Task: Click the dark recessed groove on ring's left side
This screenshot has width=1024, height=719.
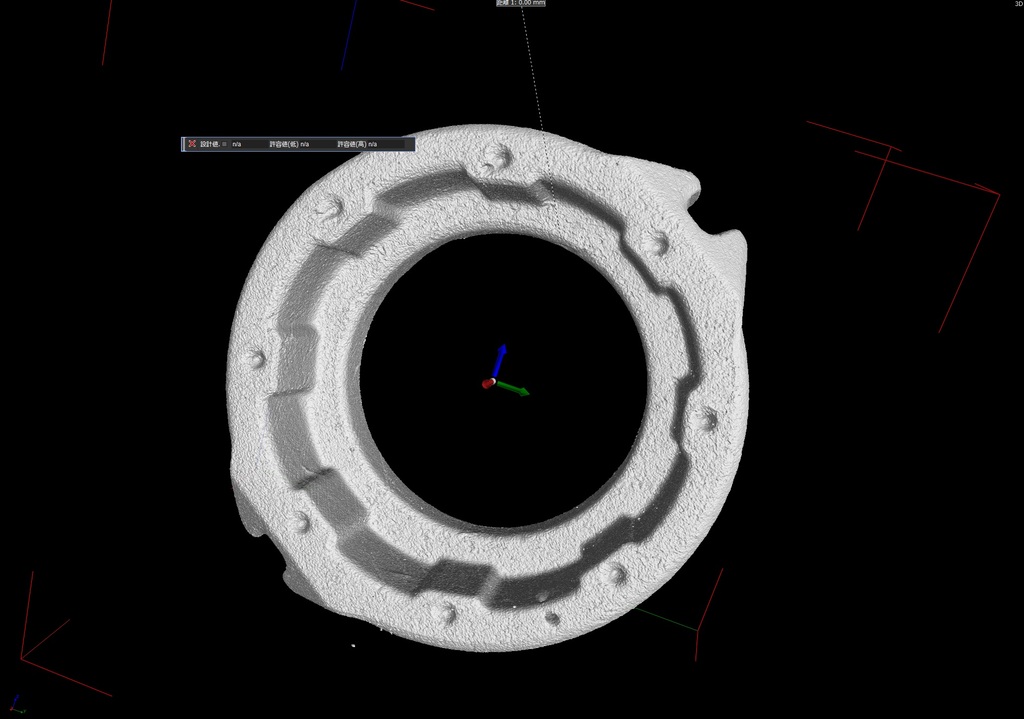Action: 291,360
